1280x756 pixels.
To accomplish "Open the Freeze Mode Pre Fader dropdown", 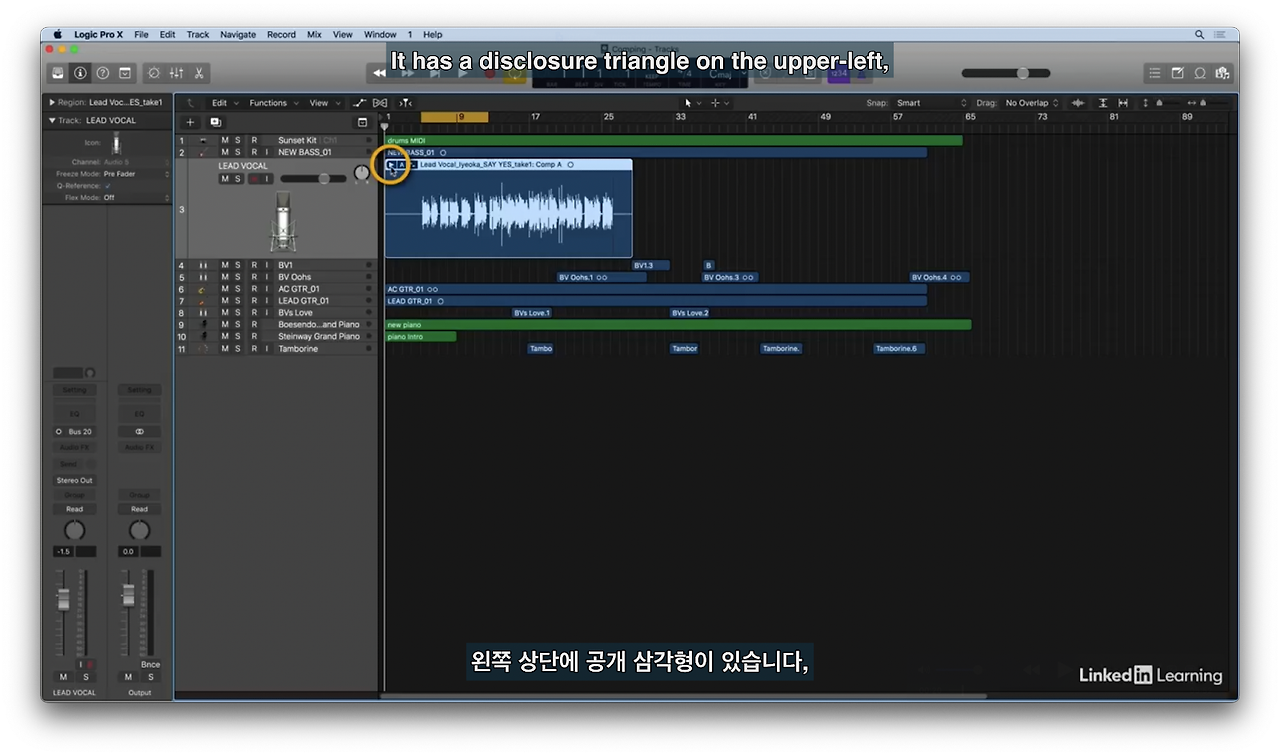I will coord(135,174).
